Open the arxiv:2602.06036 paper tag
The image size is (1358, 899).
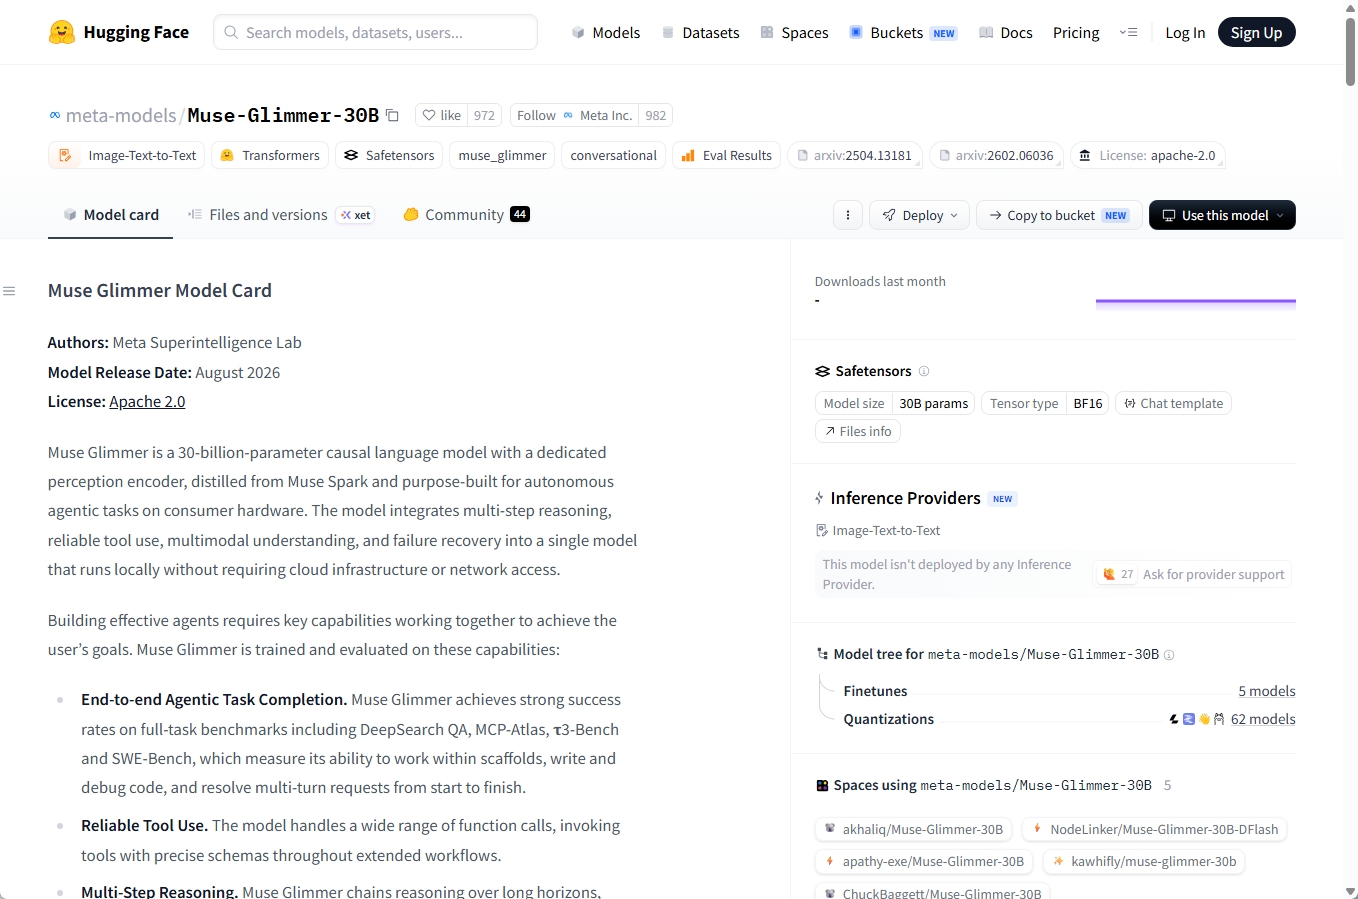(x=995, y=155)
